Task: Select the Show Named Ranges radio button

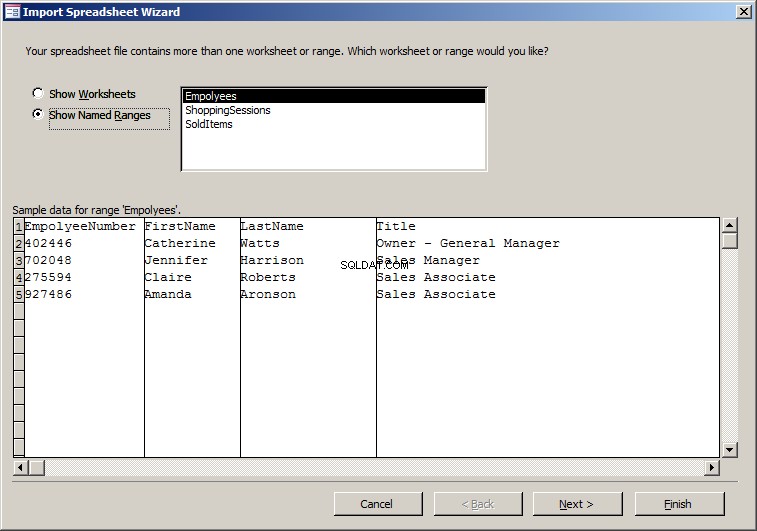Action: click(38, 114)
